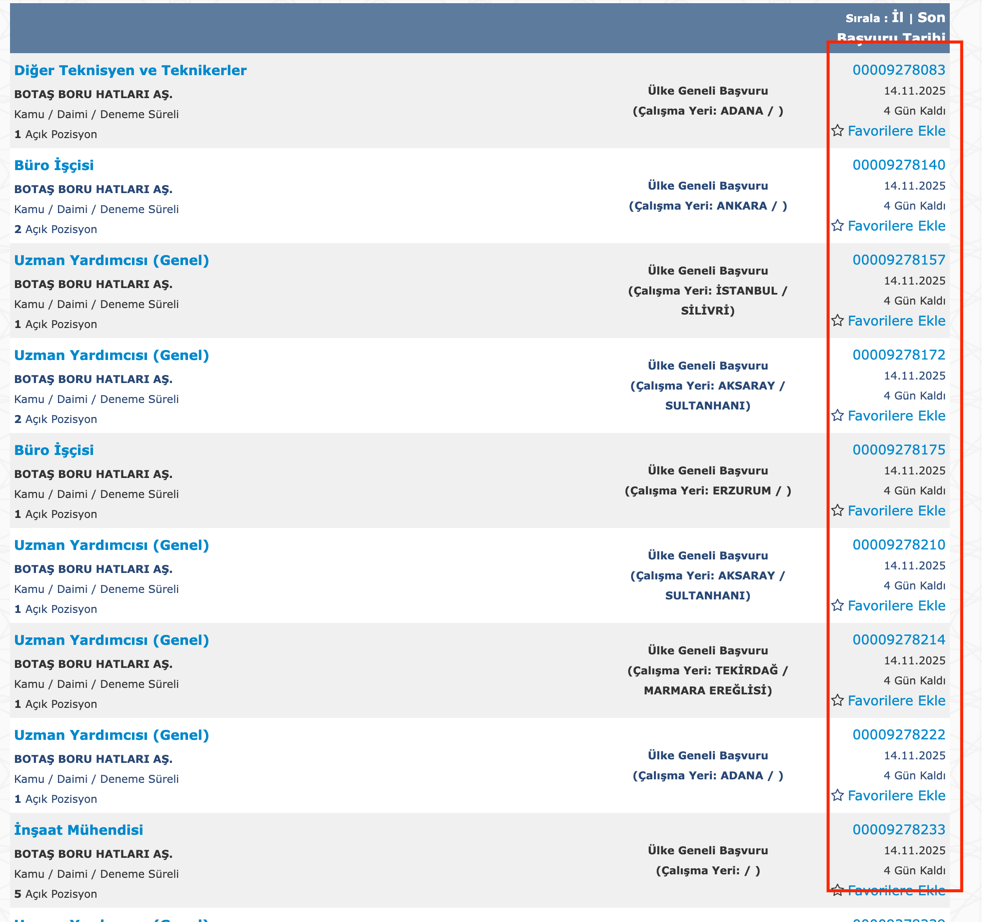
Task: Click the star icon for listing 00009278083
Action: tap(838, 131)
